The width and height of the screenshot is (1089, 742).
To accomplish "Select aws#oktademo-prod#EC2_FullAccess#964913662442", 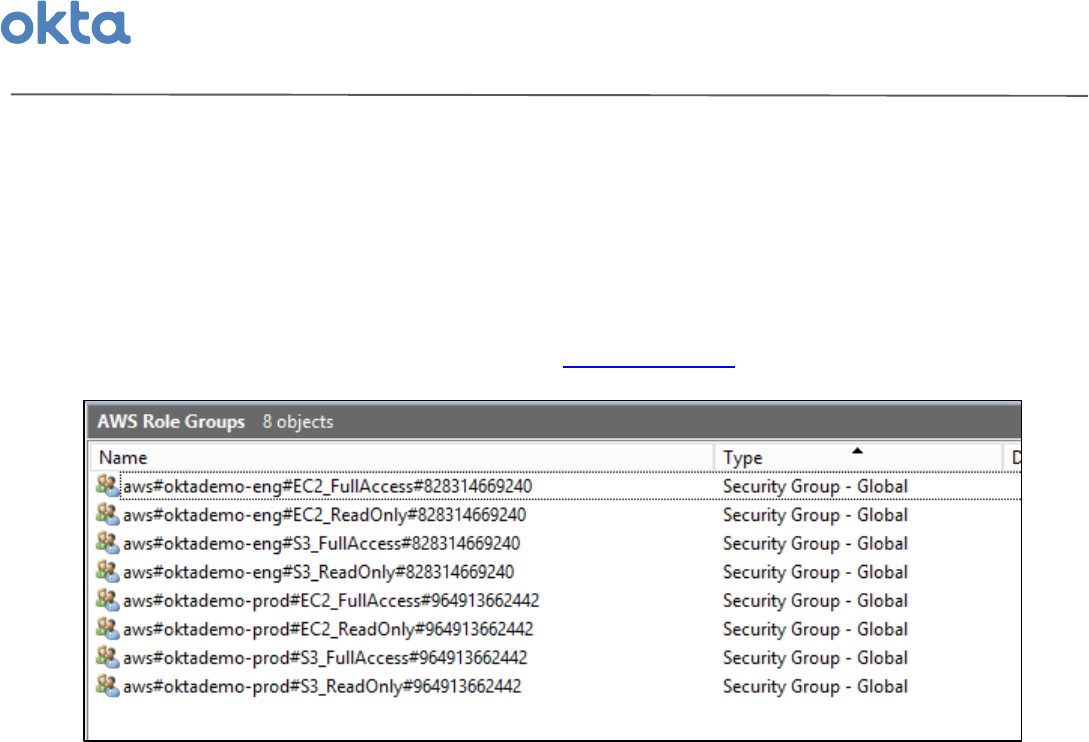I will point(331,600).
